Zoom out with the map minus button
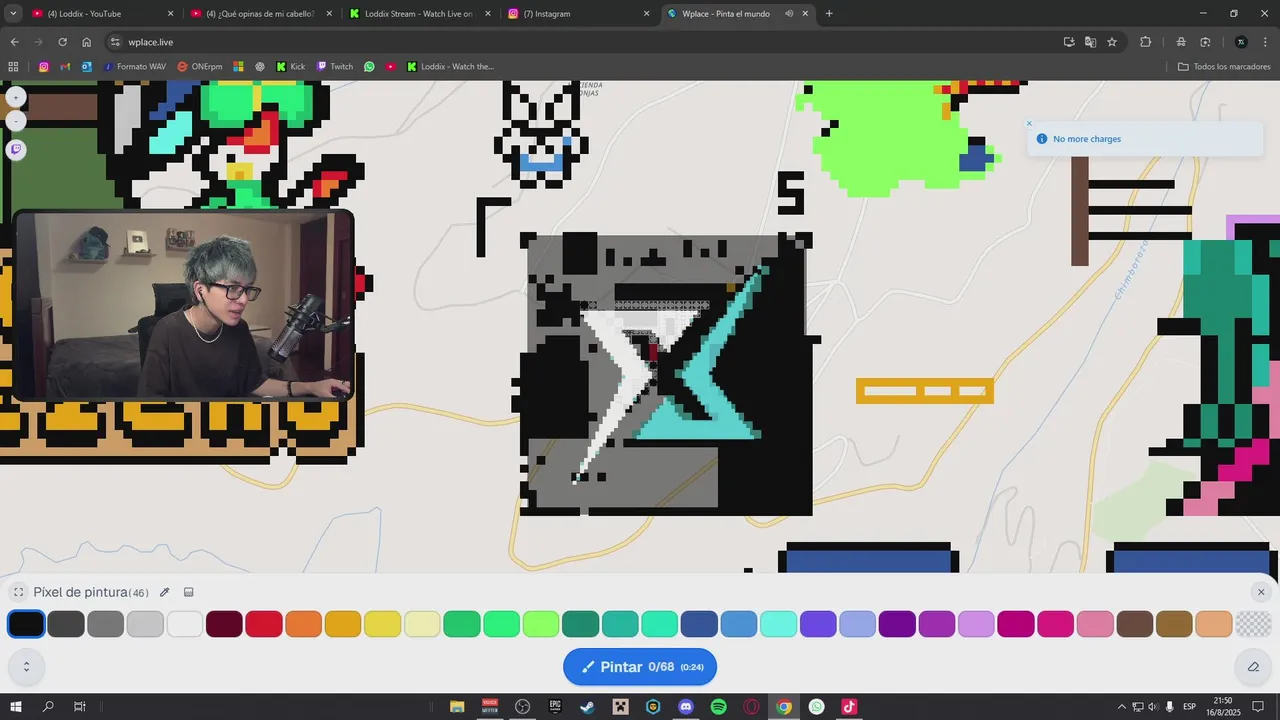1280x720 pixels. click(x=16, y=121)
